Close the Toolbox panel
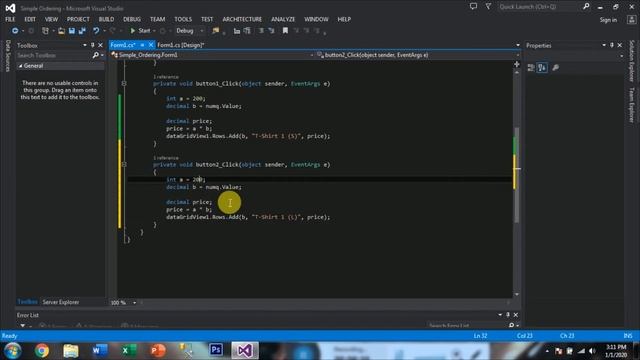This screenshot has height=360, width=640. point(100,45)
